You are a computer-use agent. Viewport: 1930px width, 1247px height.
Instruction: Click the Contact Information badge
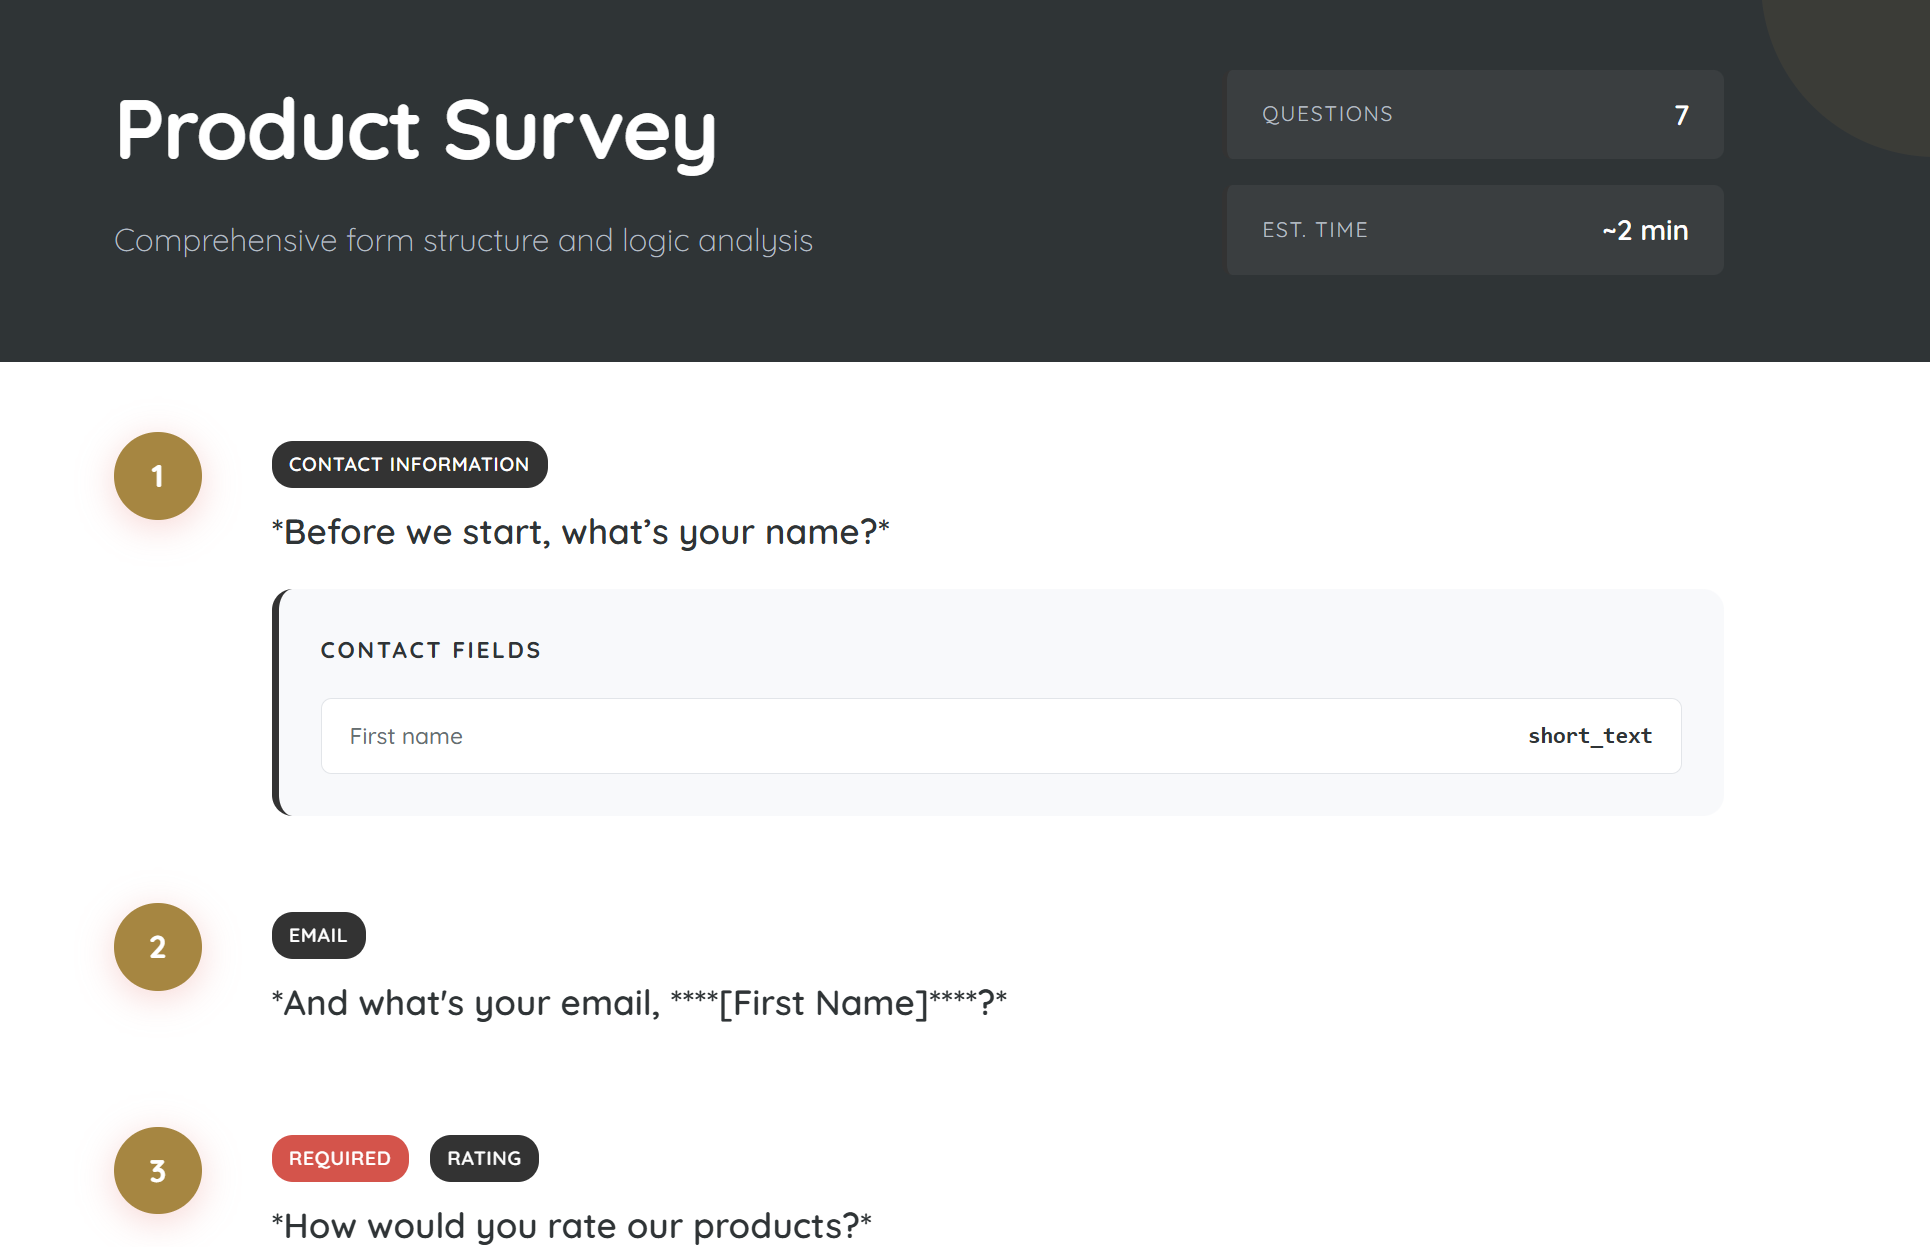click(x=409, y=465)
